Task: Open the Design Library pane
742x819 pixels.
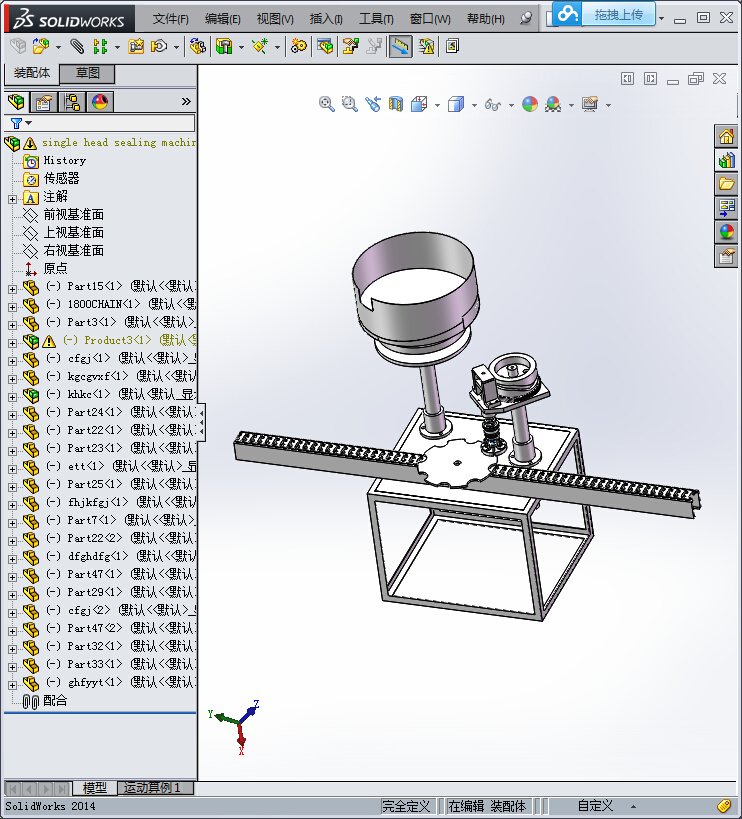Action: [x=726, y=160]
